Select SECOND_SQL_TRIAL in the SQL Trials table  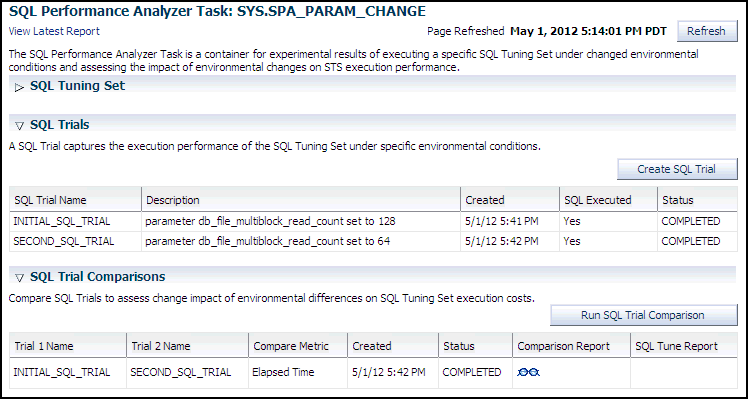point(64,242)
